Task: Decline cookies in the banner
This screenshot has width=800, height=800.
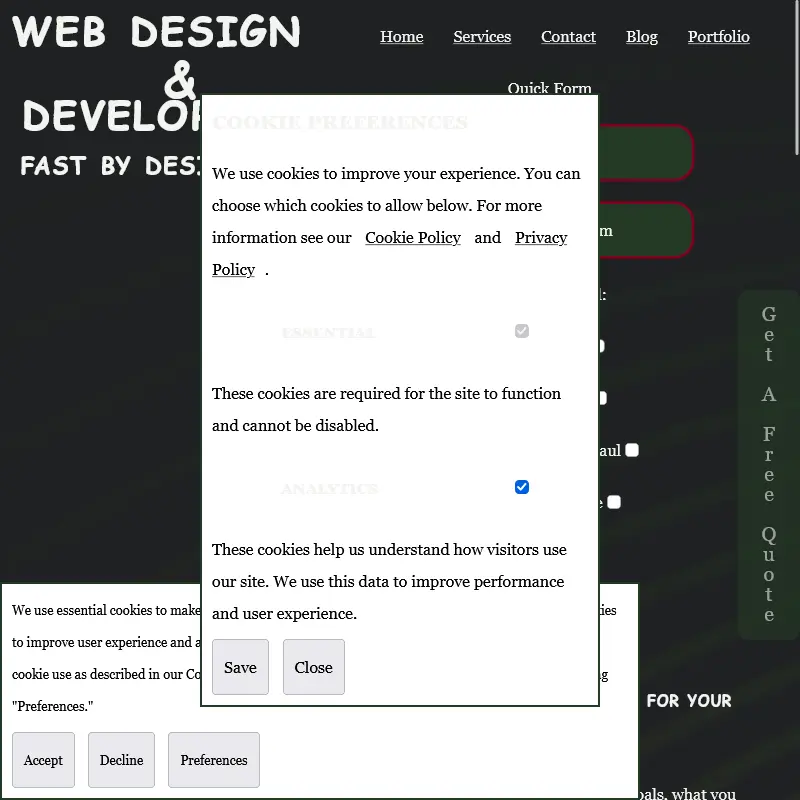Action: pos(121,760)
